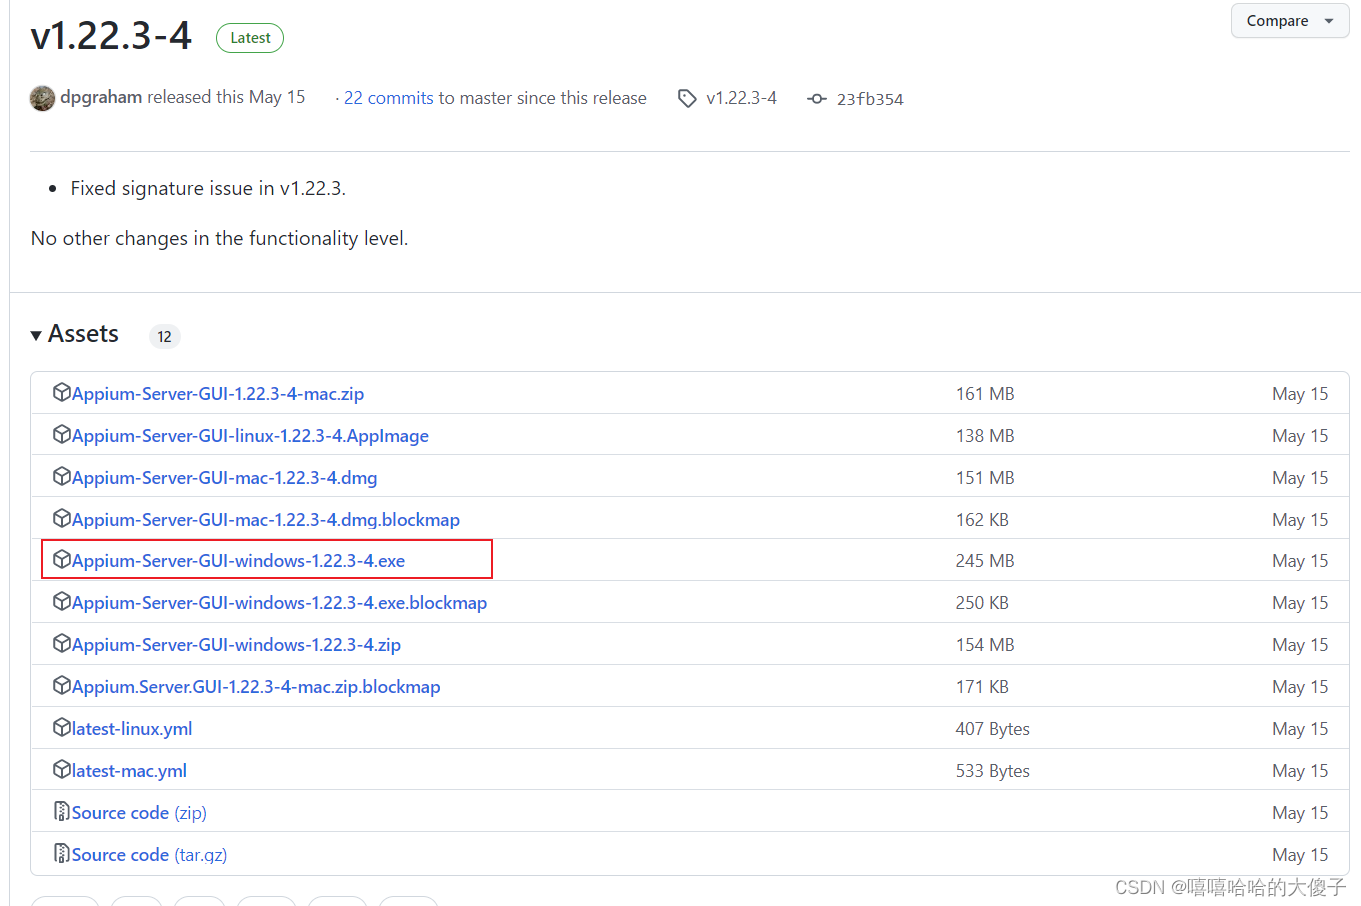Click the zip archive icon before Source code (zip)

pyautogui.click(x=62, y=812)
